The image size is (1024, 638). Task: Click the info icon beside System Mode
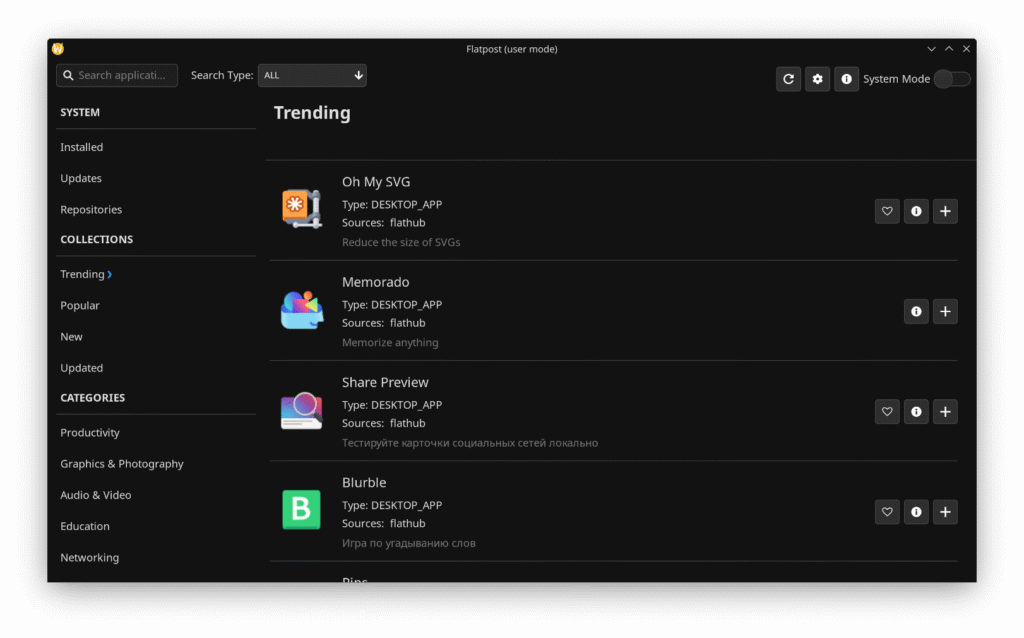pos(846,79)
